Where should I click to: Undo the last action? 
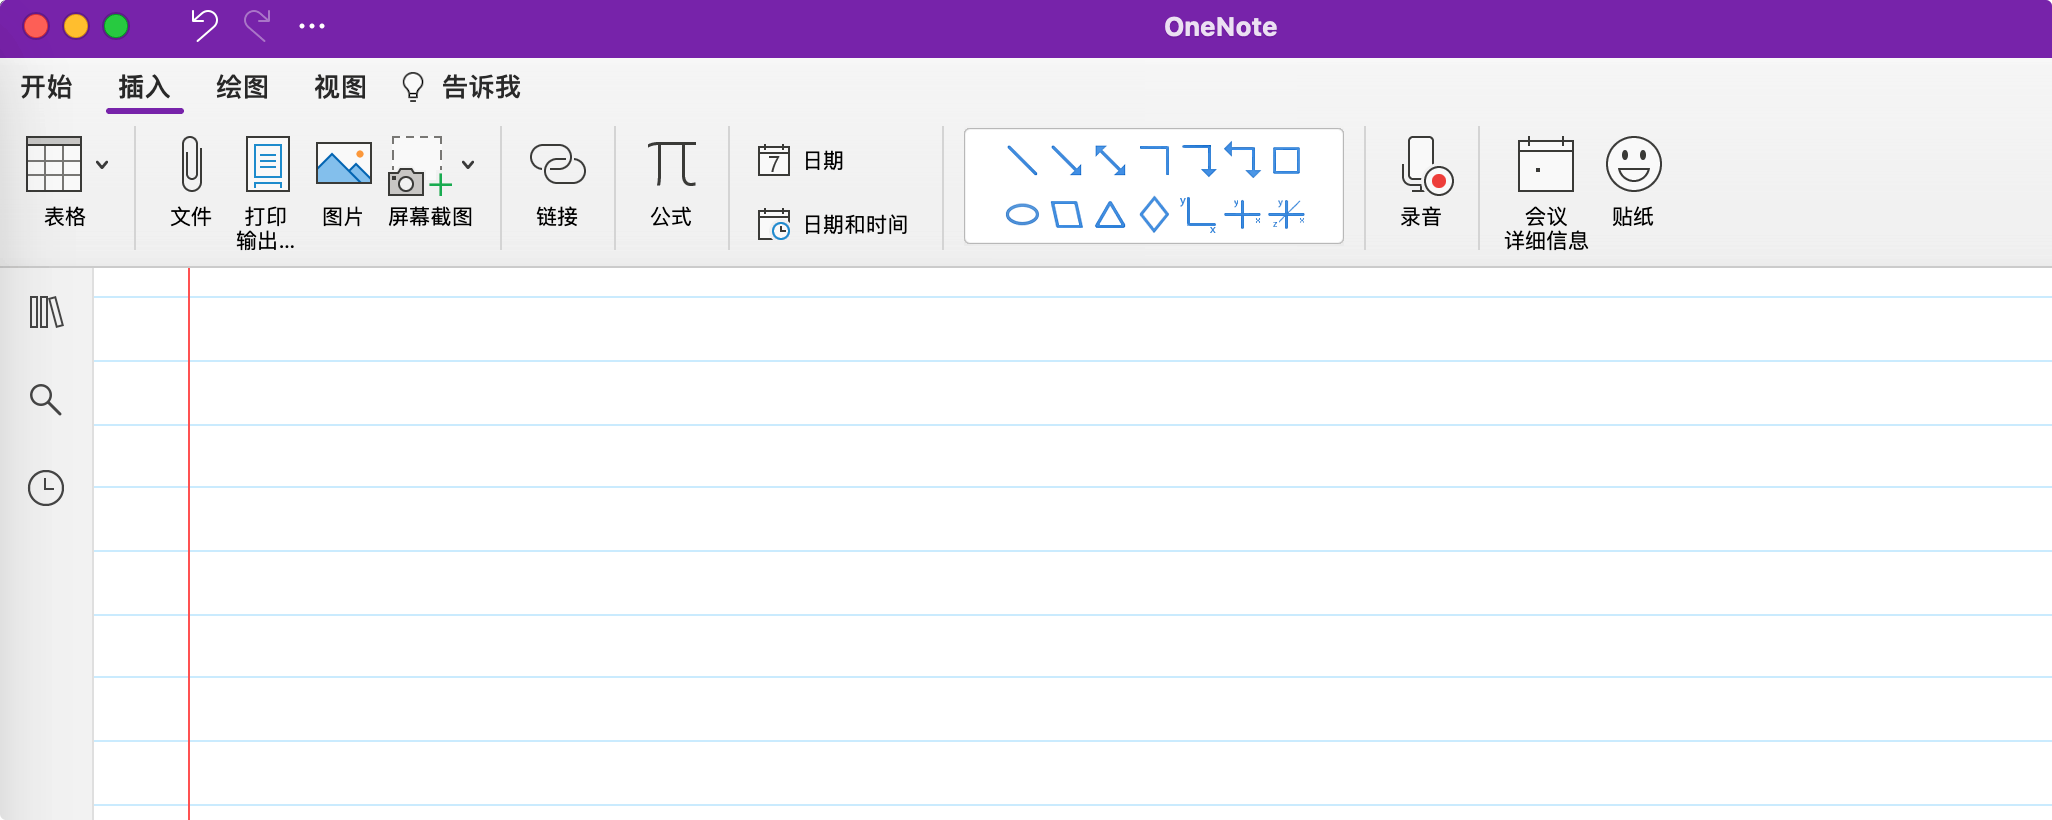tap(204, 26)
